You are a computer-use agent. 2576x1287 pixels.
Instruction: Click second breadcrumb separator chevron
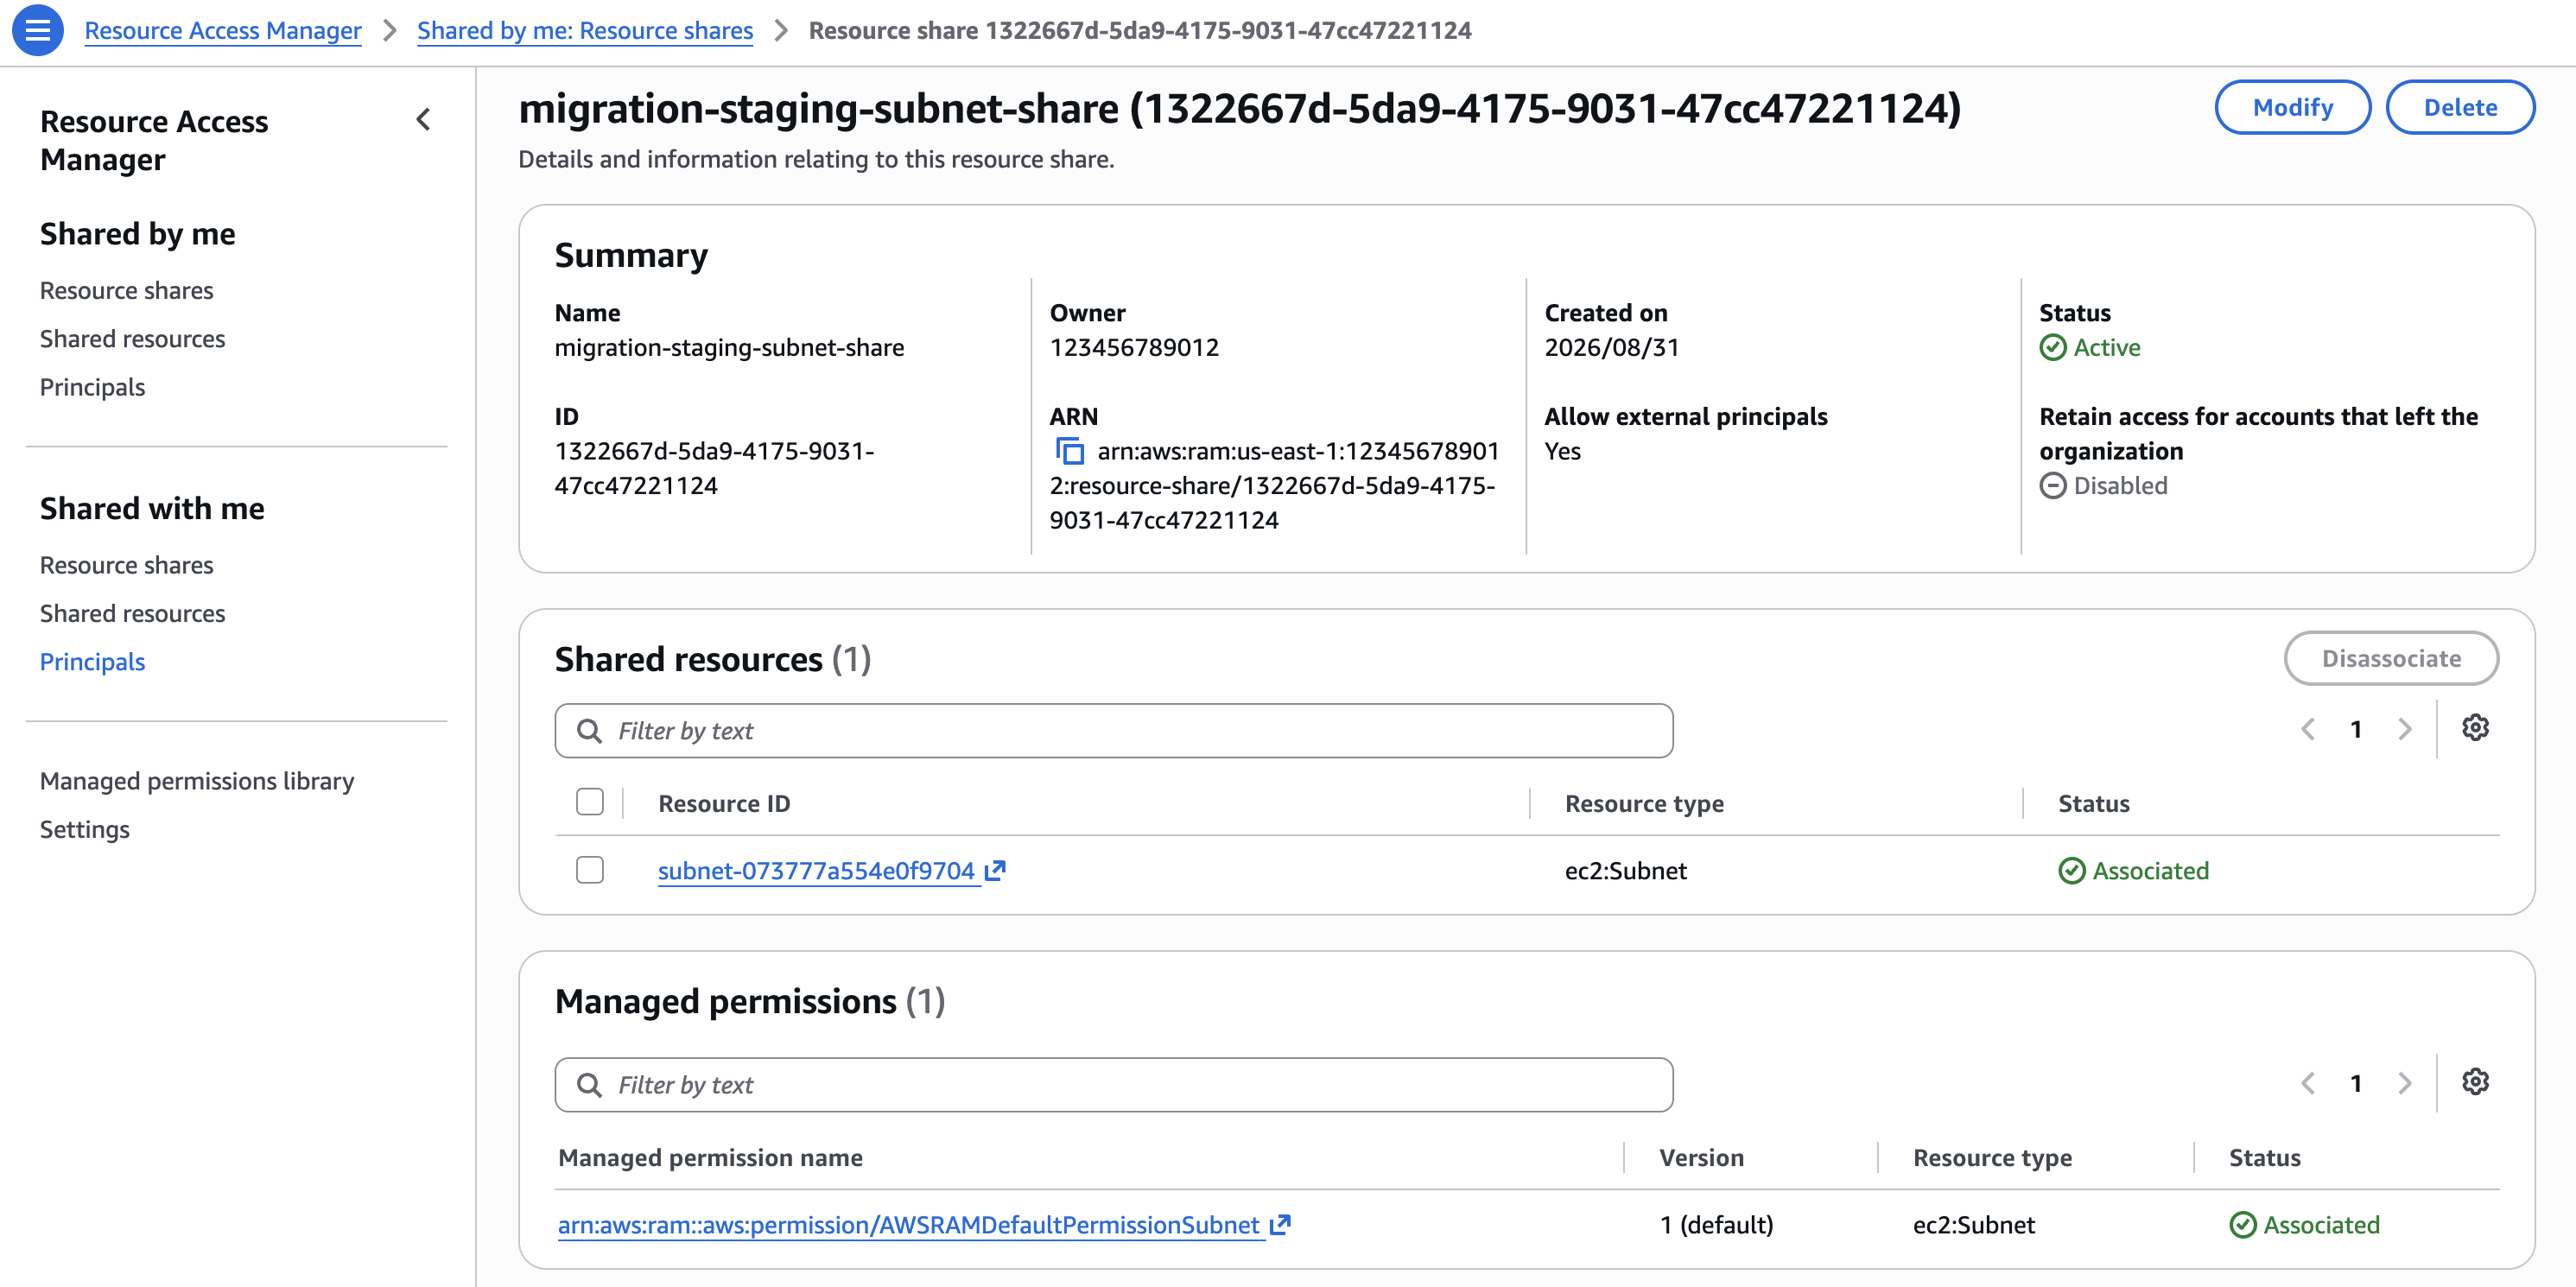click(782, 31)
